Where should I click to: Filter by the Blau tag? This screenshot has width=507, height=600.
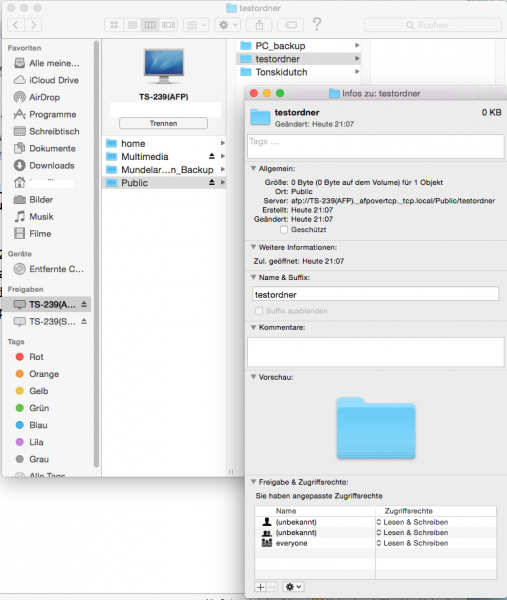31,425
